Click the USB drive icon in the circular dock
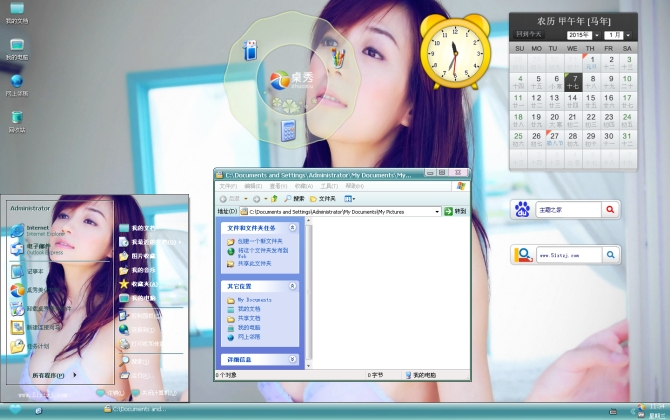Viewport: 670px width, 420px height. tap(250, 50)
